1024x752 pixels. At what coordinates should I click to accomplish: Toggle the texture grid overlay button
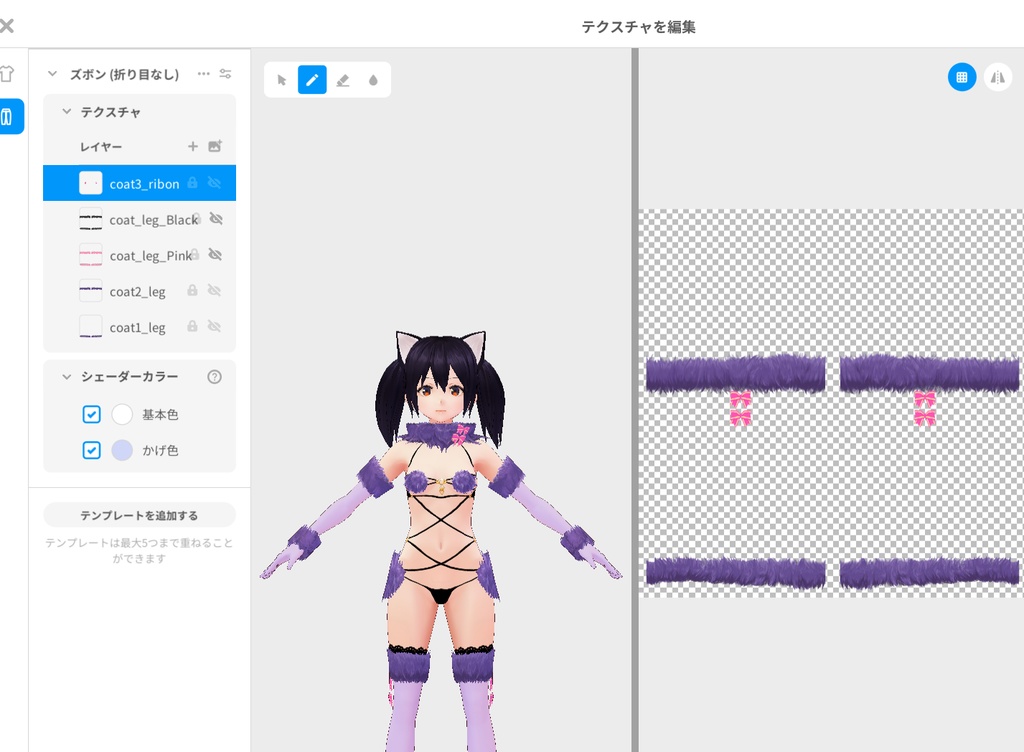point(961,76)
